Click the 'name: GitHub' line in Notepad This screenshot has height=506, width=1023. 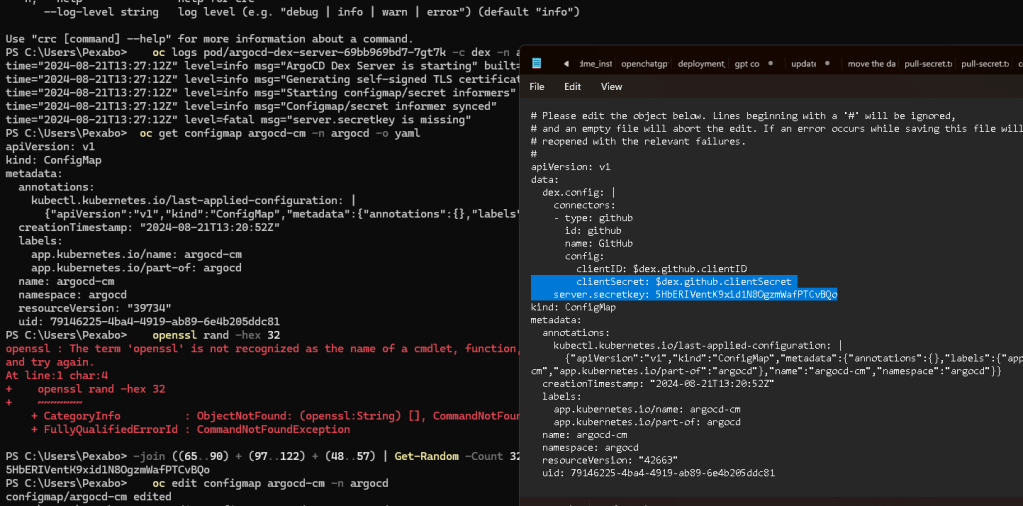click(x=598, y=243)
